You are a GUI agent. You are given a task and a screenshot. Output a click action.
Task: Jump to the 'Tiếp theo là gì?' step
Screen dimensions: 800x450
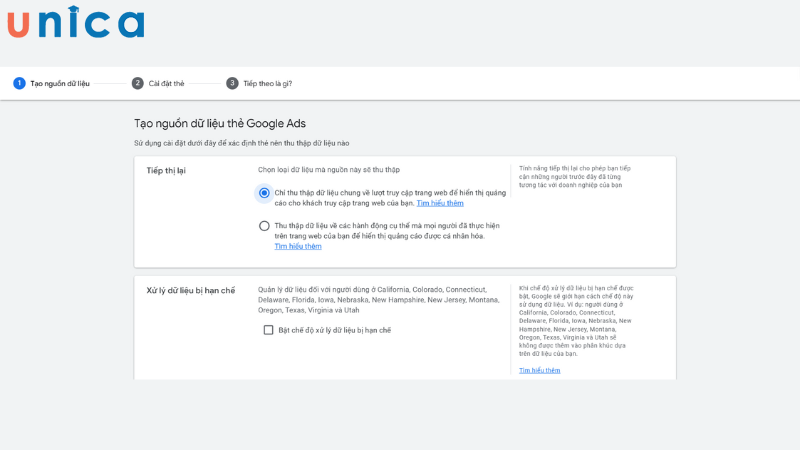point(268,84)
